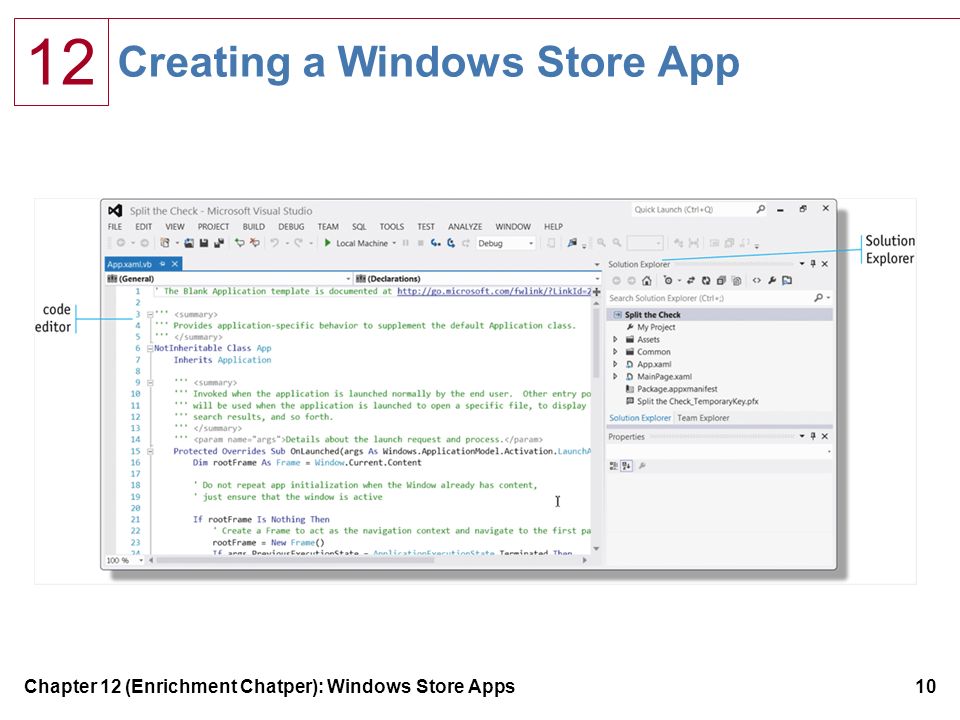This screenshot has height=720, width=960.
Task: Select the Split the Check project node
Action: click(x=719, y=315)
